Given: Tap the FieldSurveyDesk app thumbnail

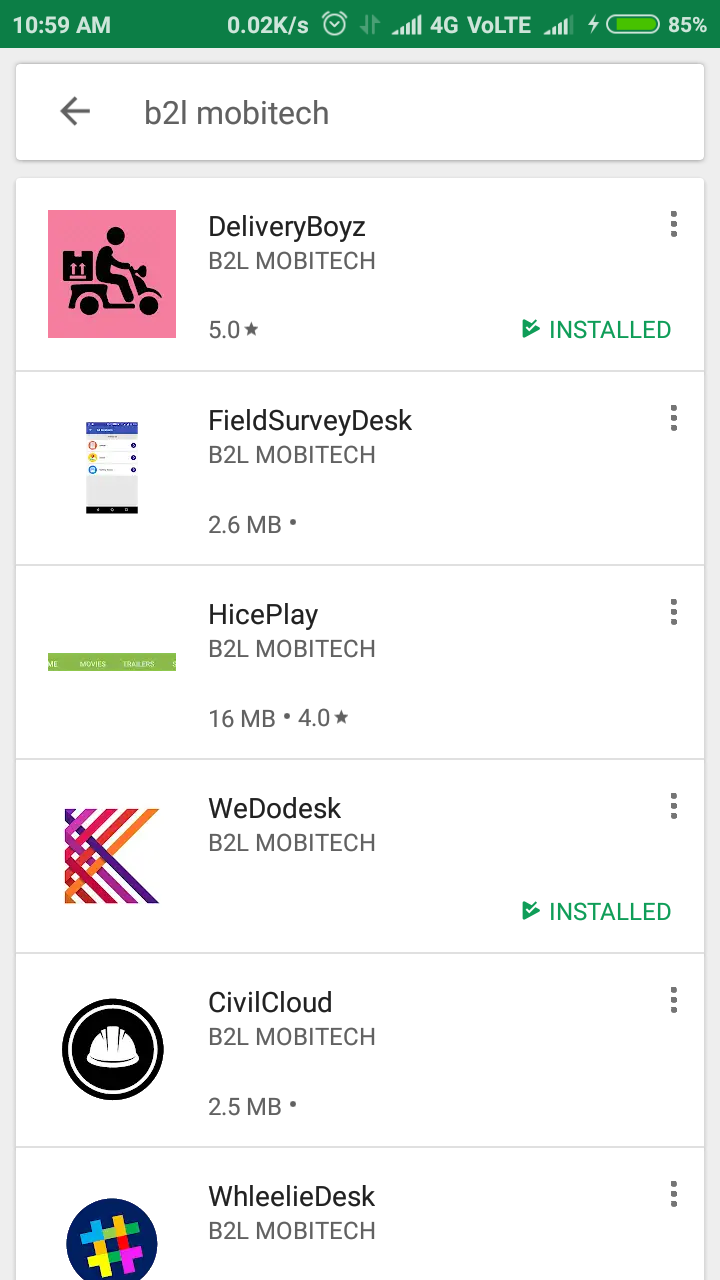Looking at the screenshot, I should 112,468.
